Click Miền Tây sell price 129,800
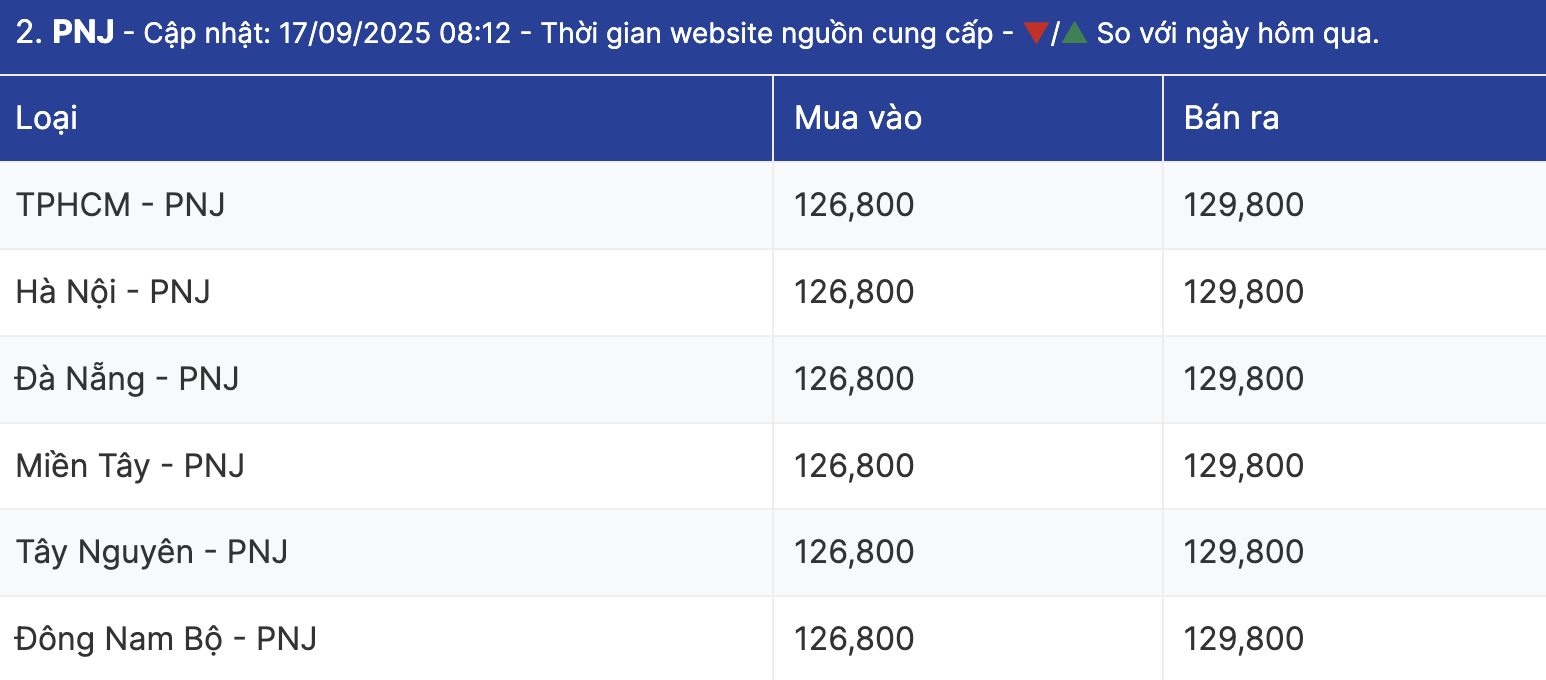Viewport: 1546px width, 680px height. (x=1244, y=466)
